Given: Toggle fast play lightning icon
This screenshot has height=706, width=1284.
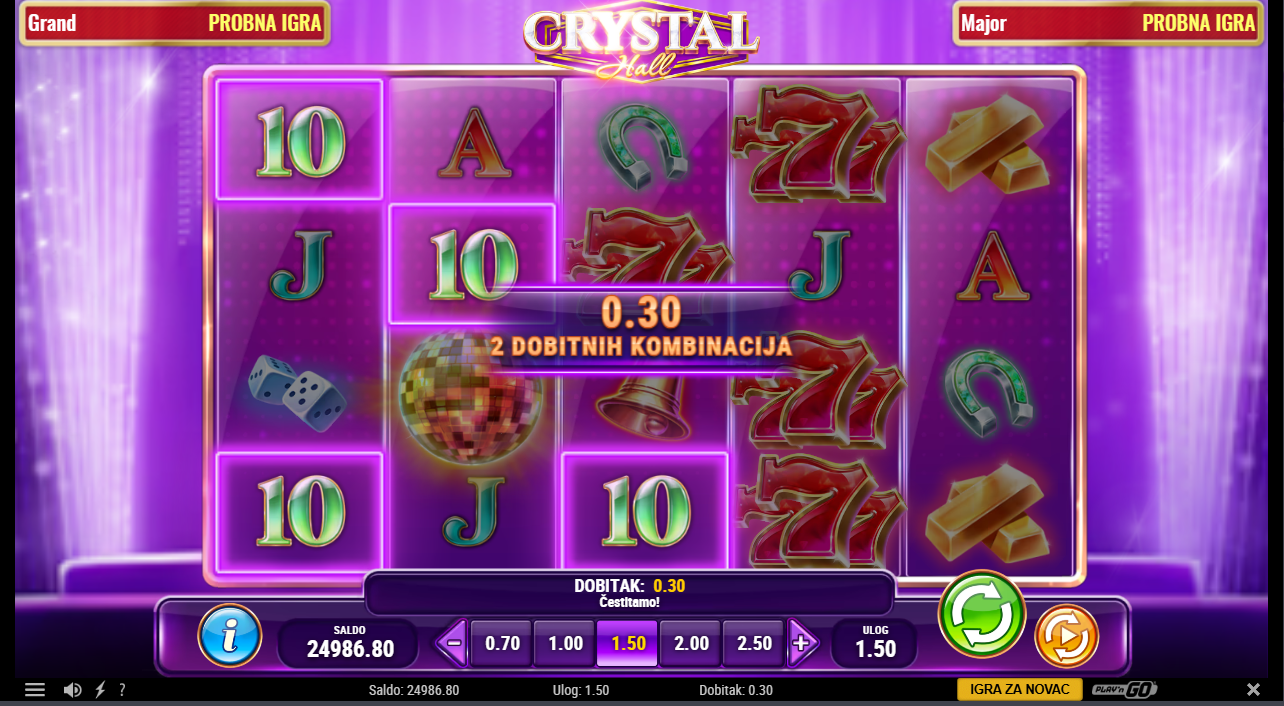Looking at the screenshot, I should pyautogui.click(x=100, y=690).
